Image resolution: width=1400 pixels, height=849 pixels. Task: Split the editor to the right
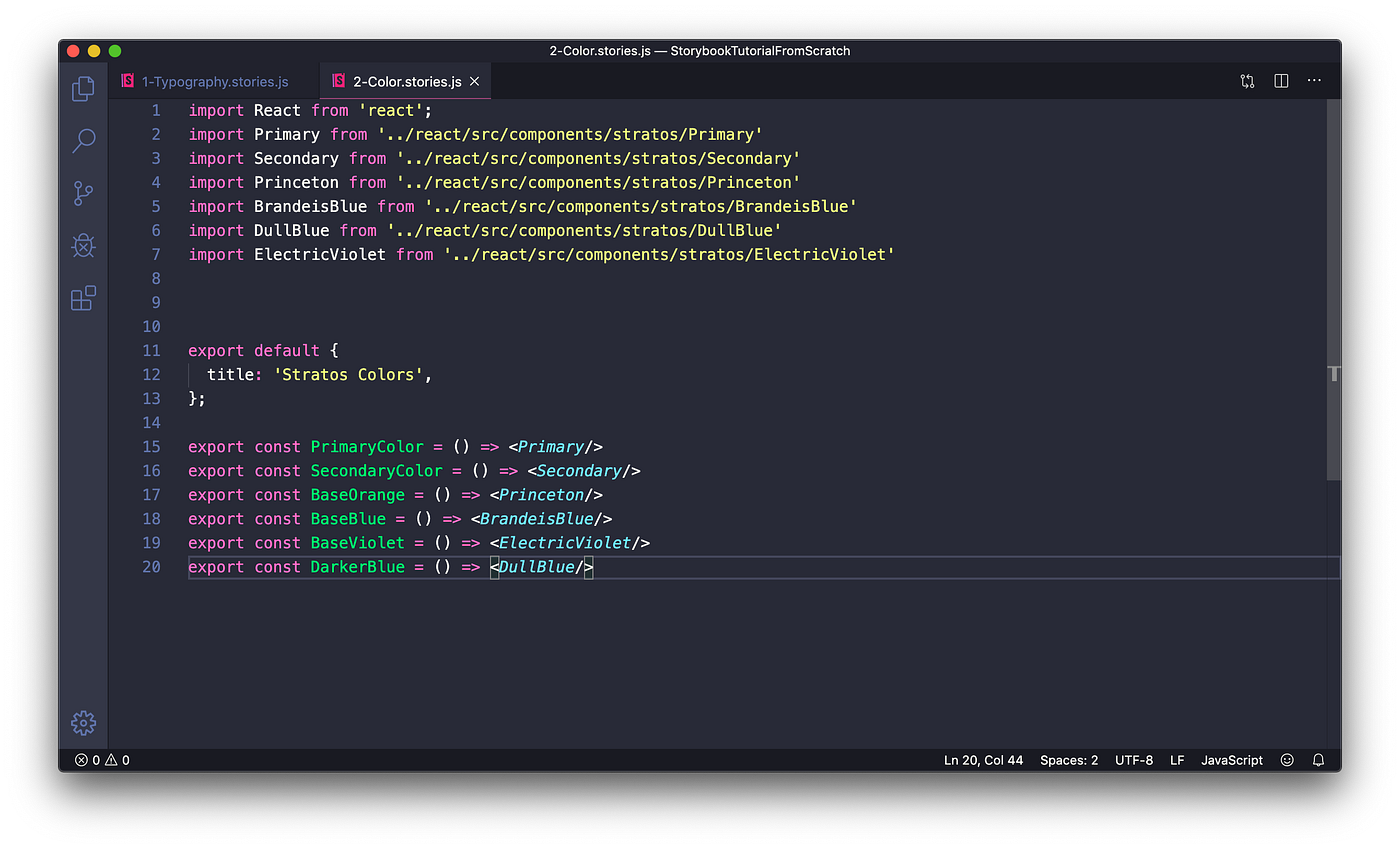tap(1281, 80)
